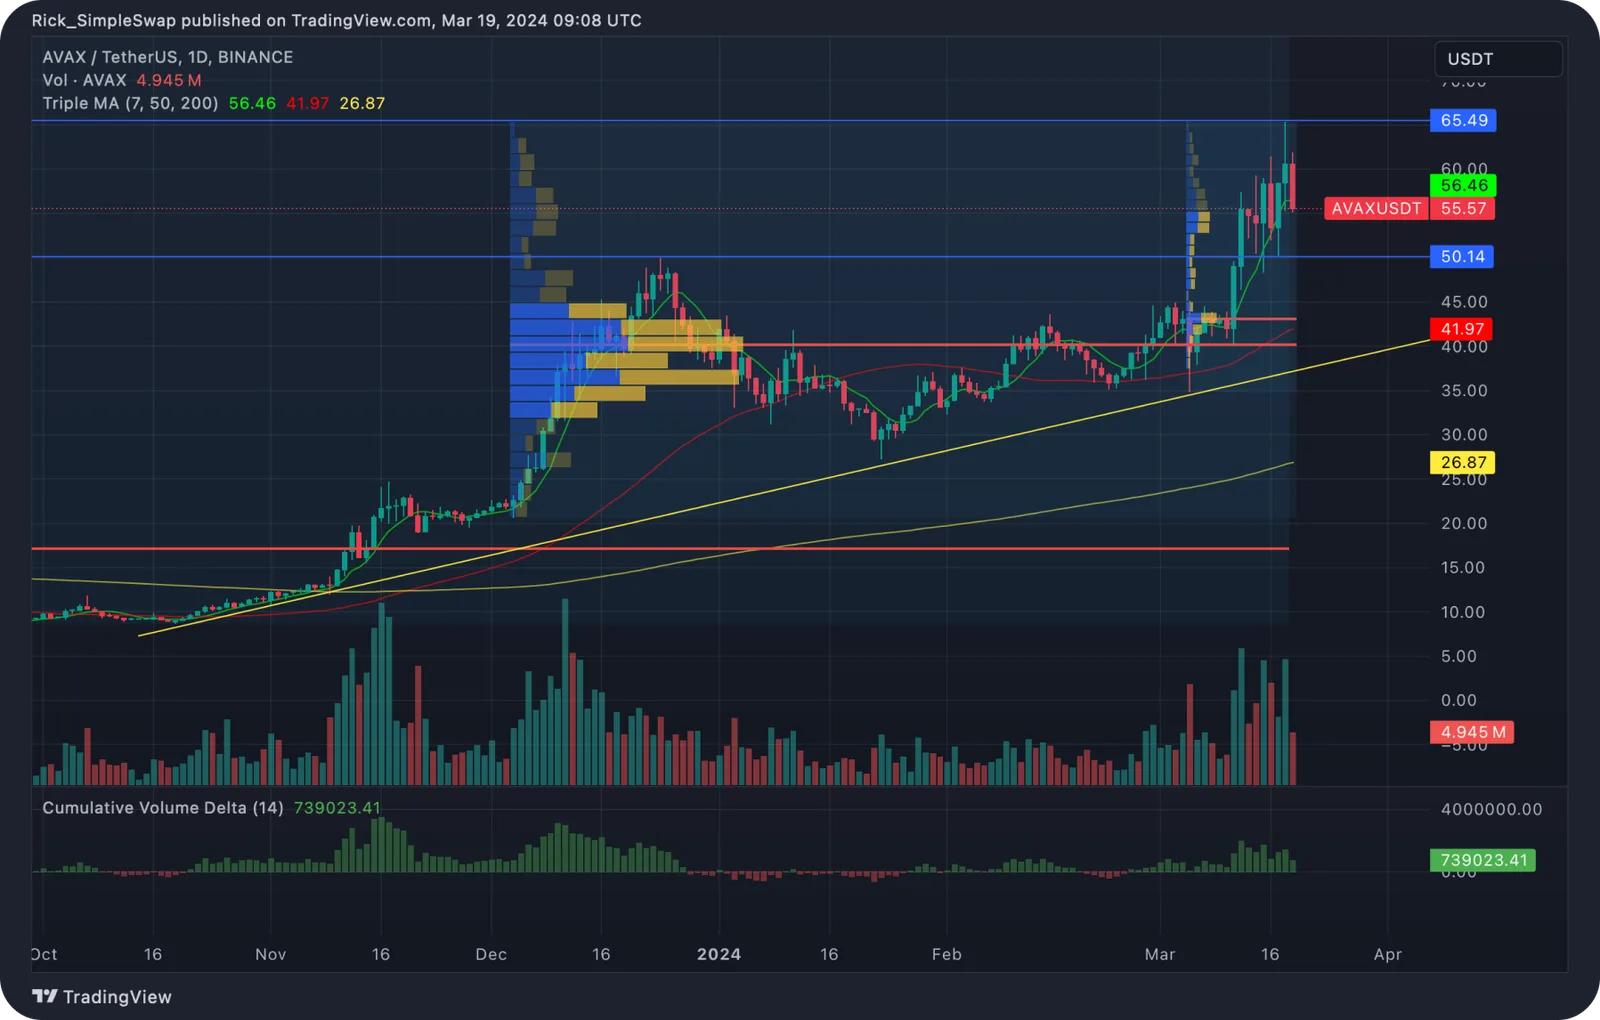Click the 739023.41 green CVD axis label

click(1483, 860)
